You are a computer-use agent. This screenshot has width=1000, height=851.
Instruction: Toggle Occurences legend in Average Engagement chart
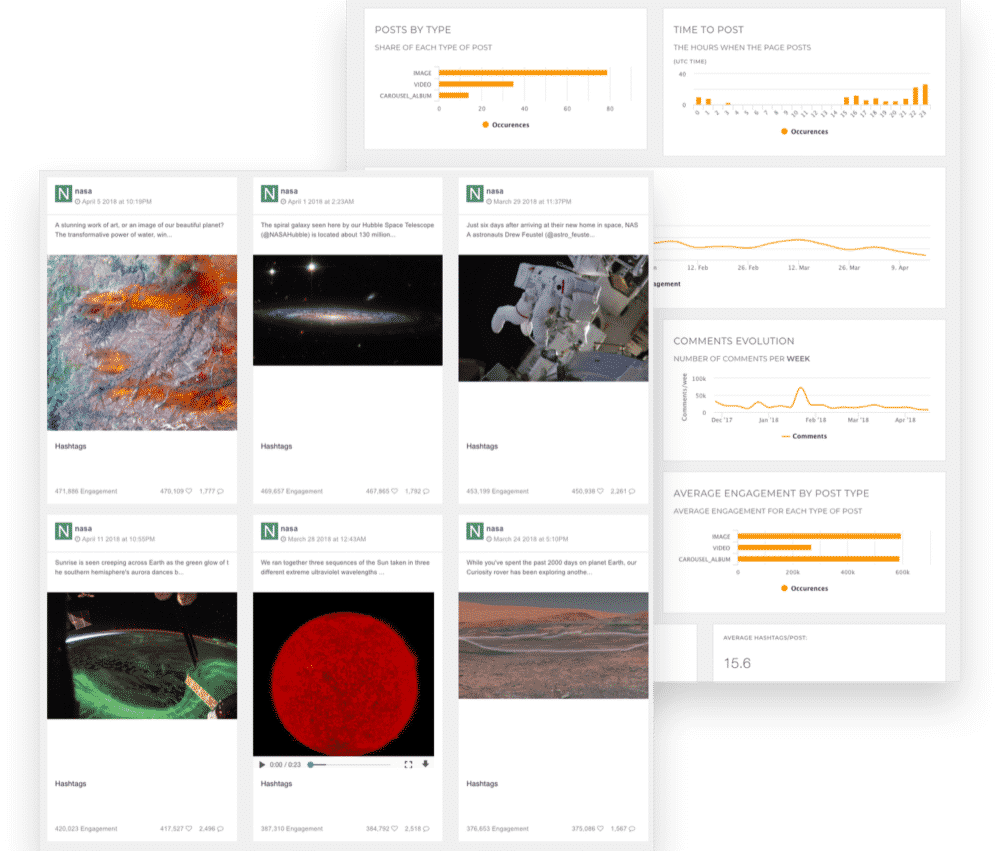tap(804, 588)
